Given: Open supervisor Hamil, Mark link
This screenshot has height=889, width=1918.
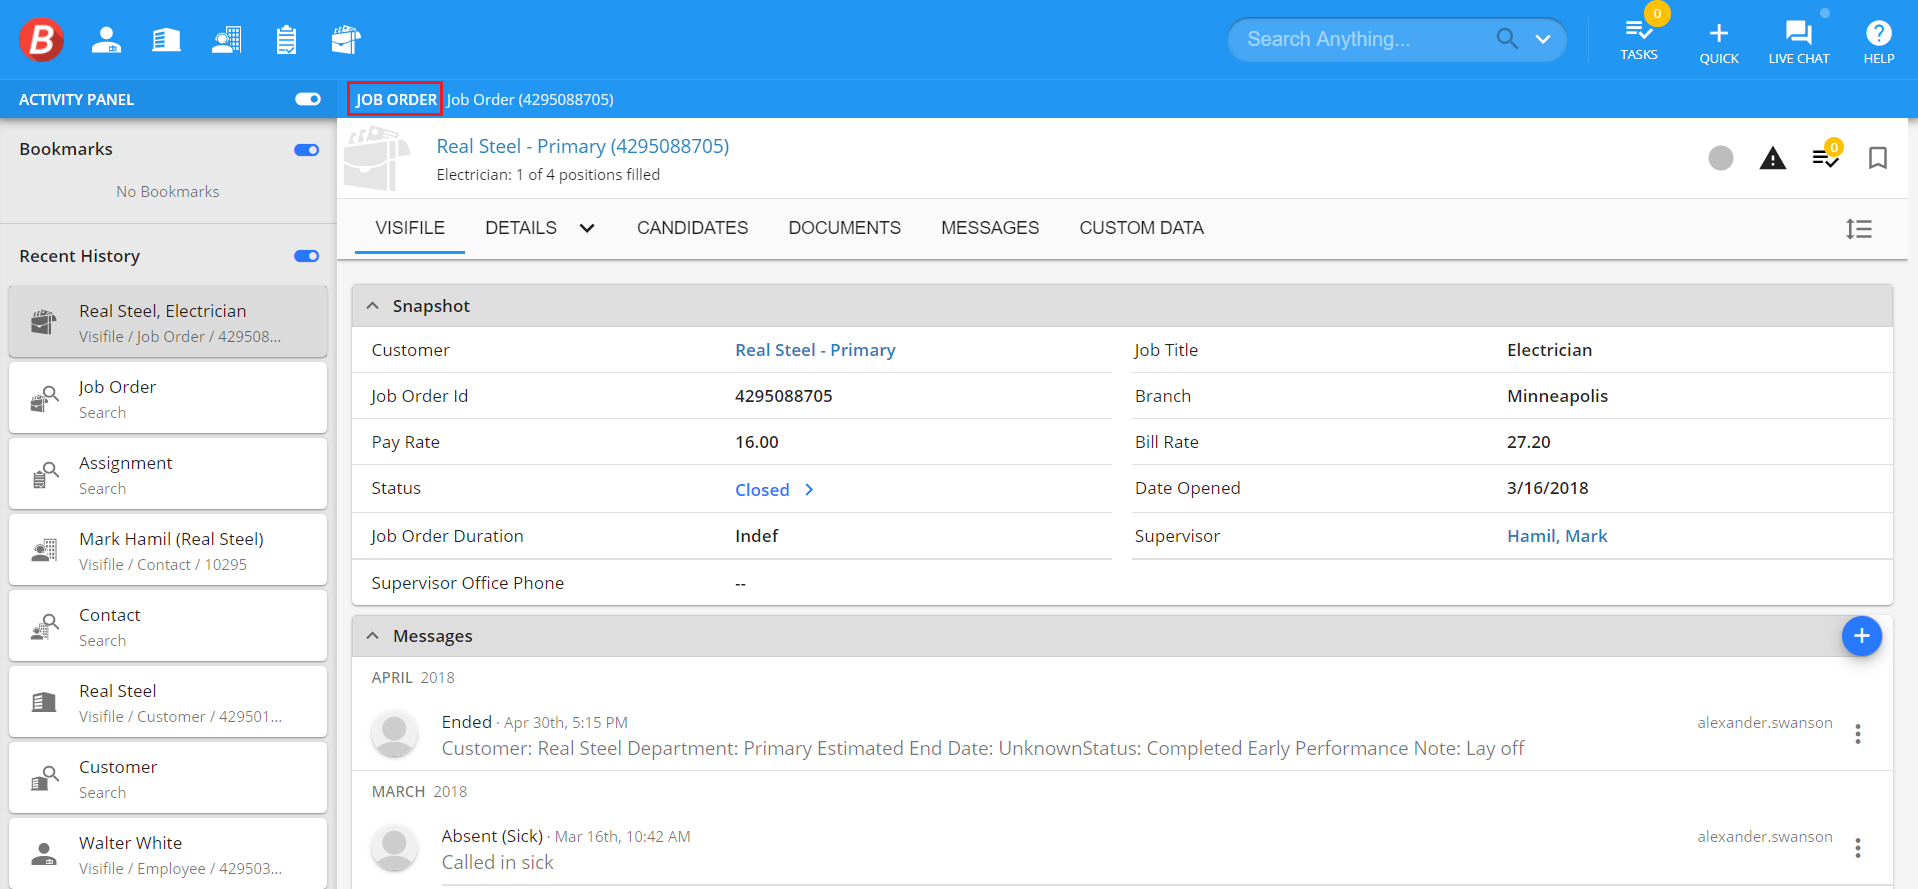Looking at the screenshot, I should click(1557, 536).
